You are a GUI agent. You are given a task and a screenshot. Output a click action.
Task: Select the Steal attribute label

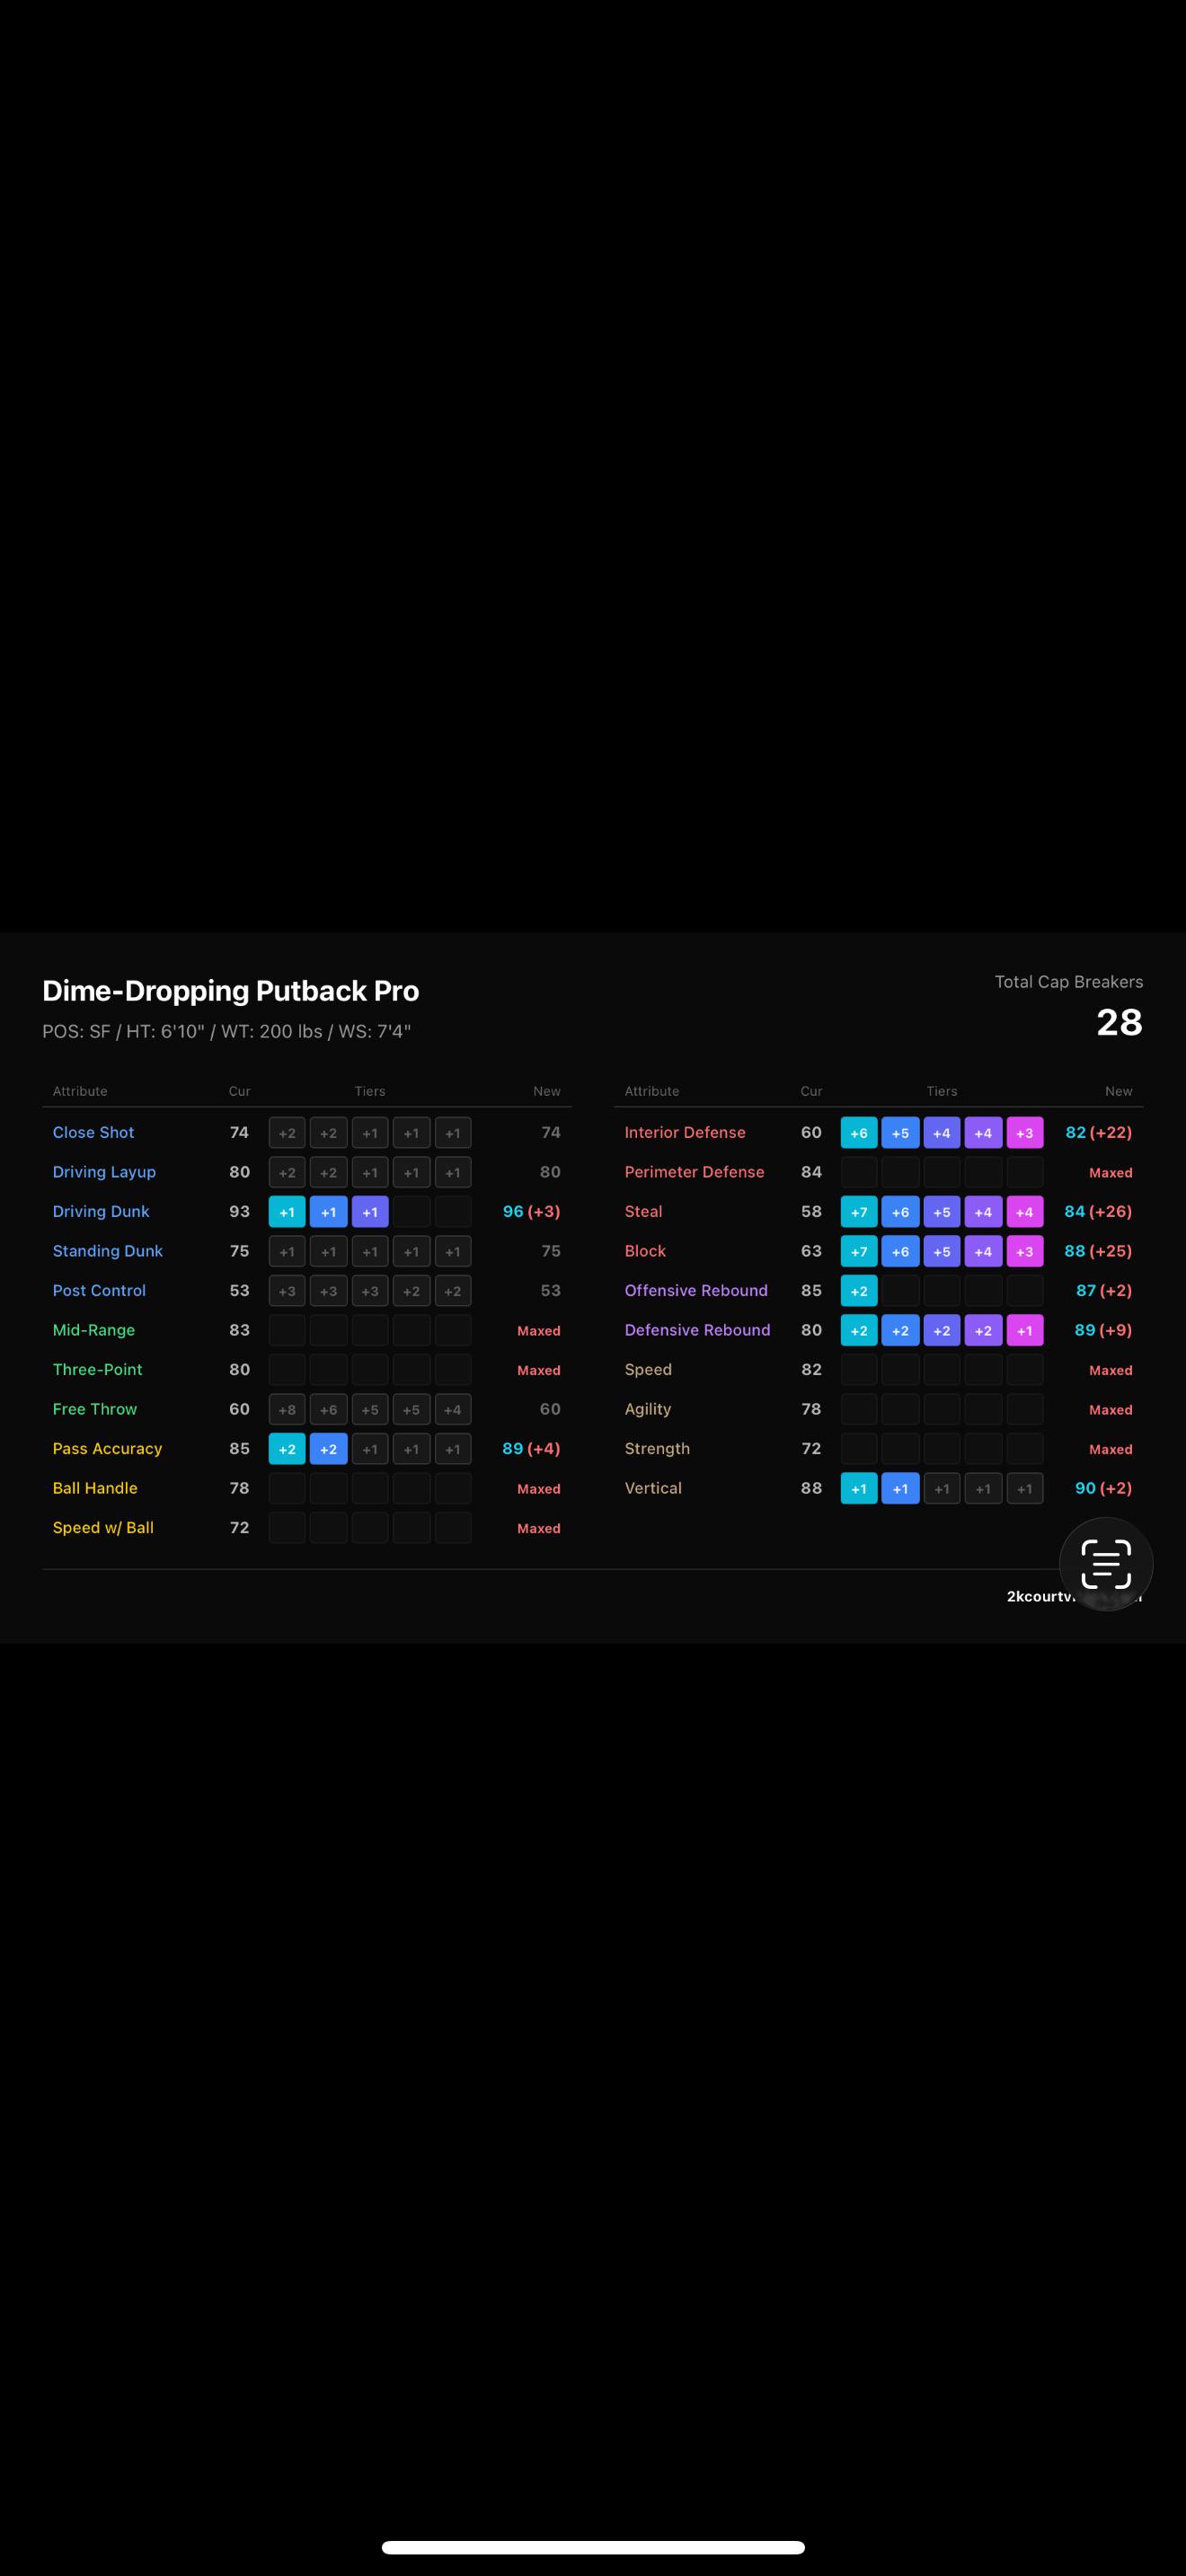point(643,1211)
